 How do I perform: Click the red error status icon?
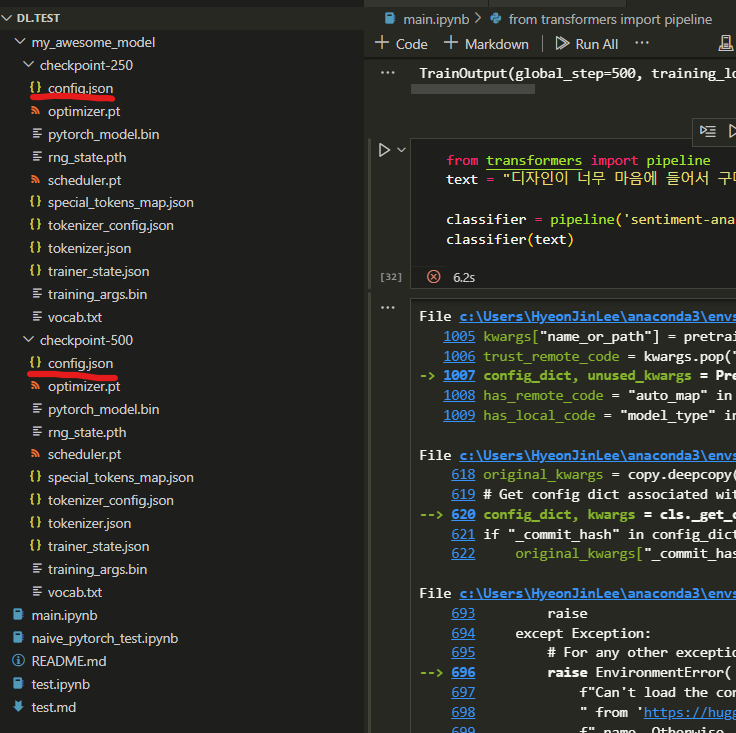[433, 277]
